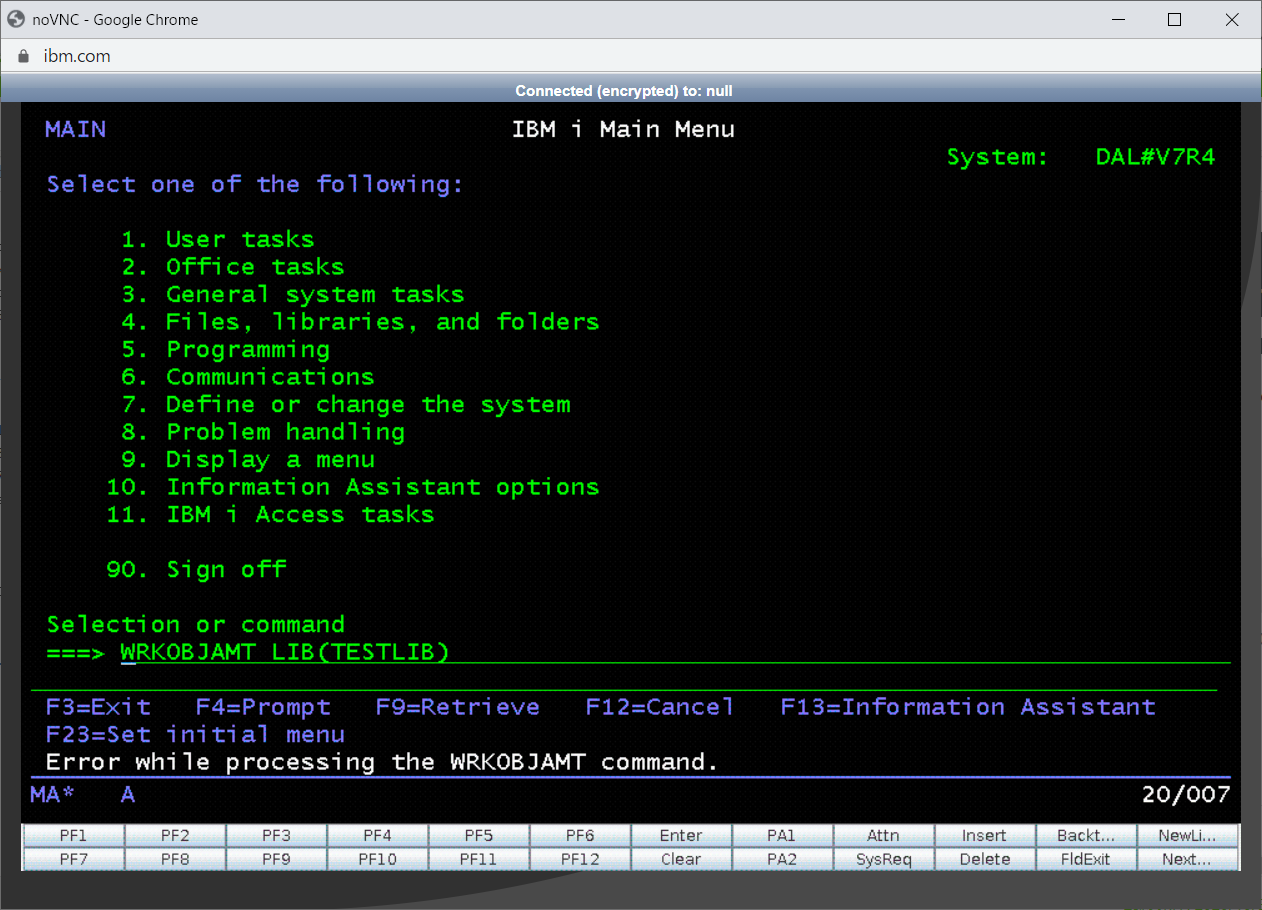The width and height of the screenshot is (1262, 910).
Task: Select menu option 2. Office tasks
Action: point(233,267)
